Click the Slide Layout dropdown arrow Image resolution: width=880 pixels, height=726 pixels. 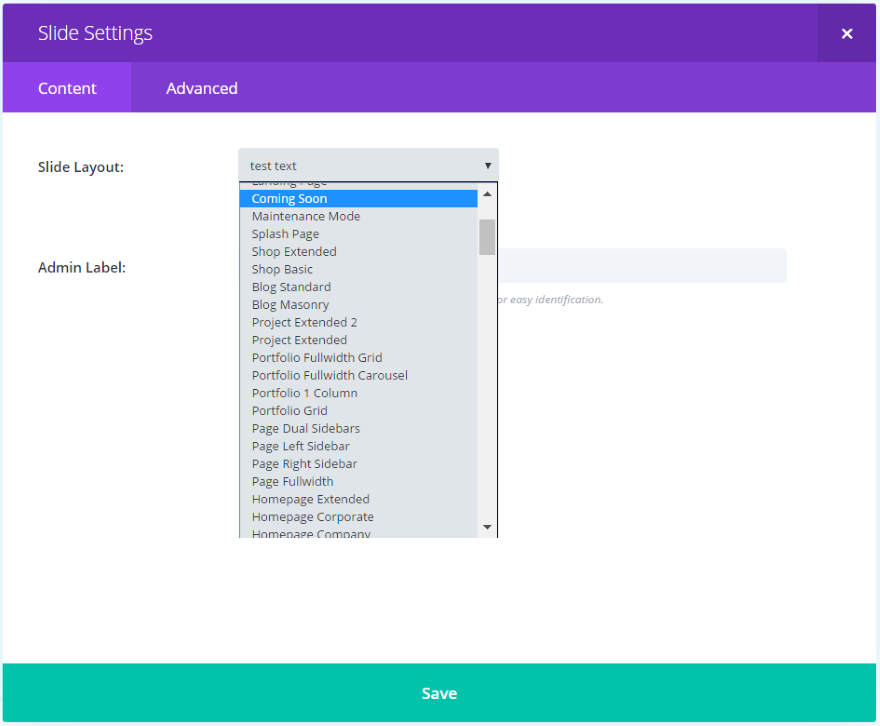click(x=488, y=166)
